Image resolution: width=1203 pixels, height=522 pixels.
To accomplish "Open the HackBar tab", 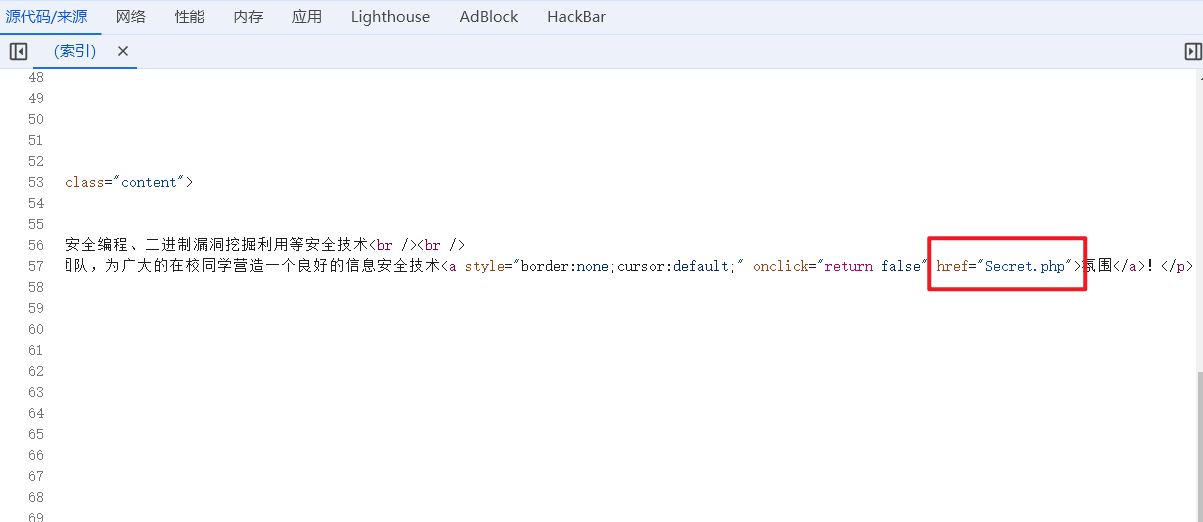I will pos(576,17).
